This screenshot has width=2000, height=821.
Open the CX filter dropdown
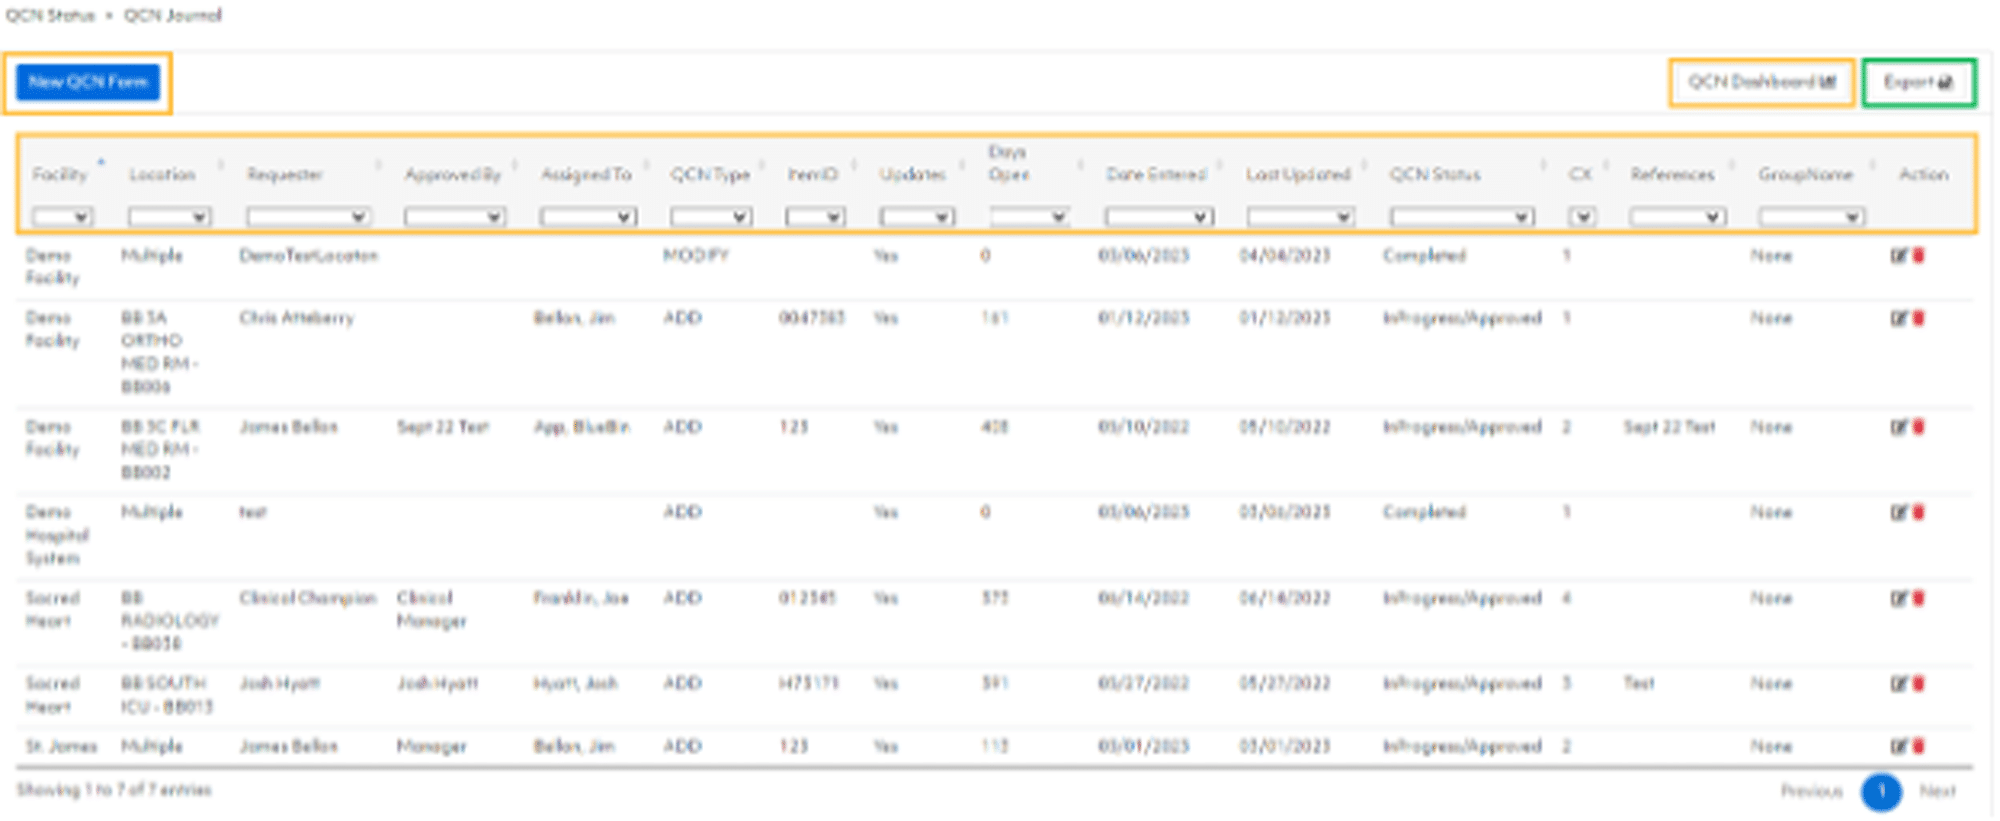(1582, 216)
